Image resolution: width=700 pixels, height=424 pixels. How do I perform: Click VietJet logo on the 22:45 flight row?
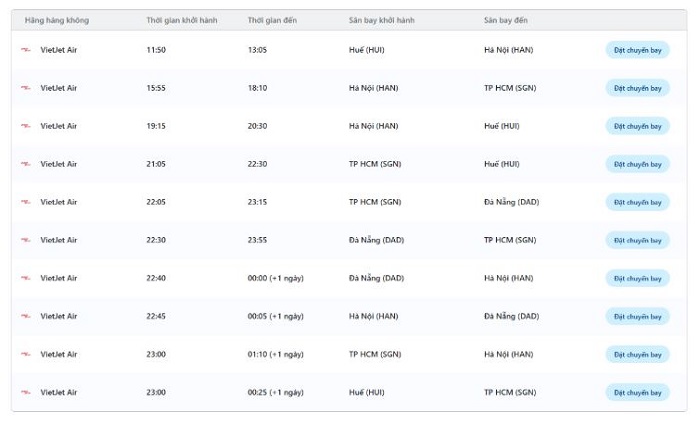[25, 316]
